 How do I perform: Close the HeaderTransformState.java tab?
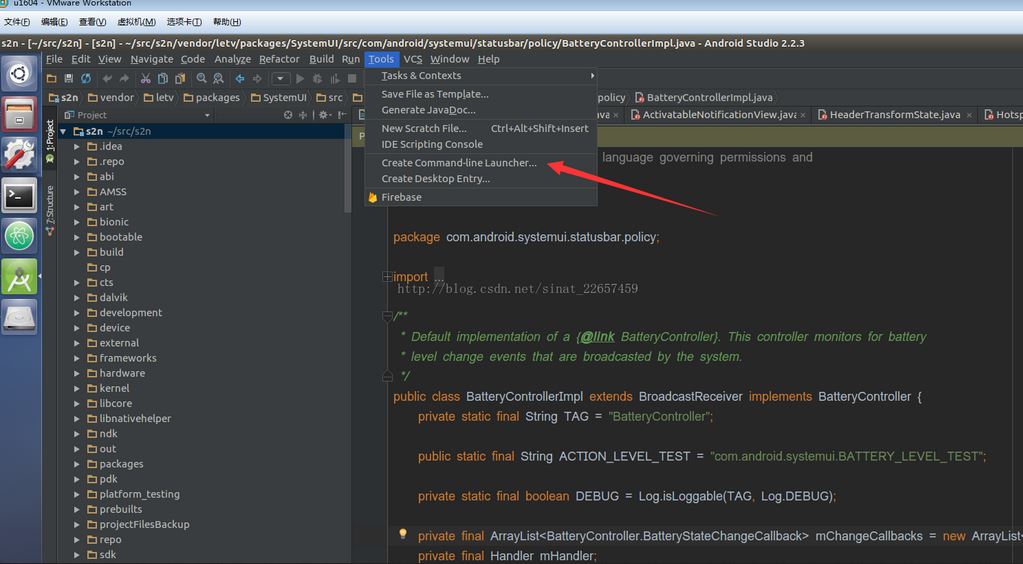pos(969,116)
